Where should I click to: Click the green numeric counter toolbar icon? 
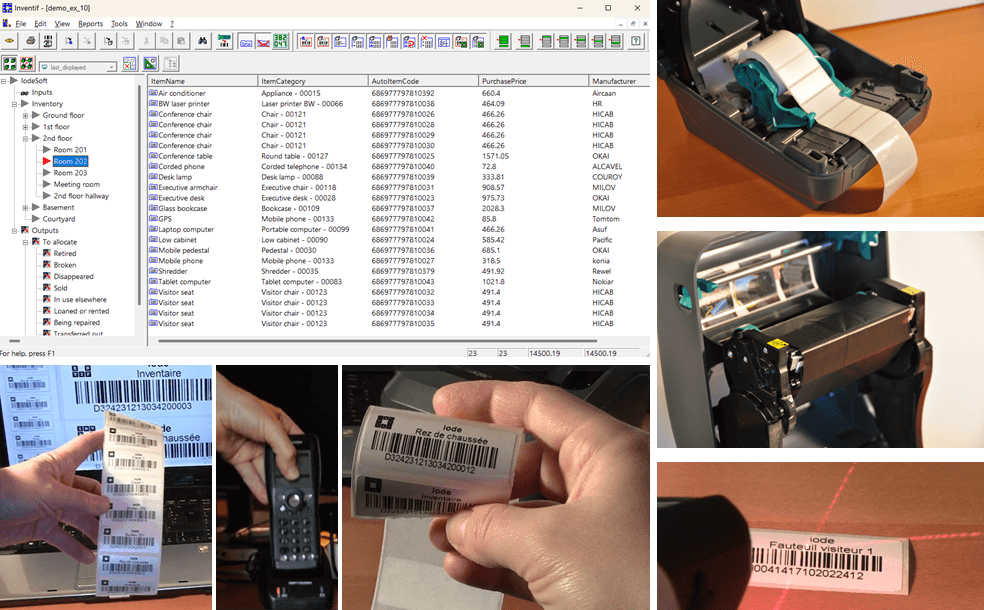[281, 41]
